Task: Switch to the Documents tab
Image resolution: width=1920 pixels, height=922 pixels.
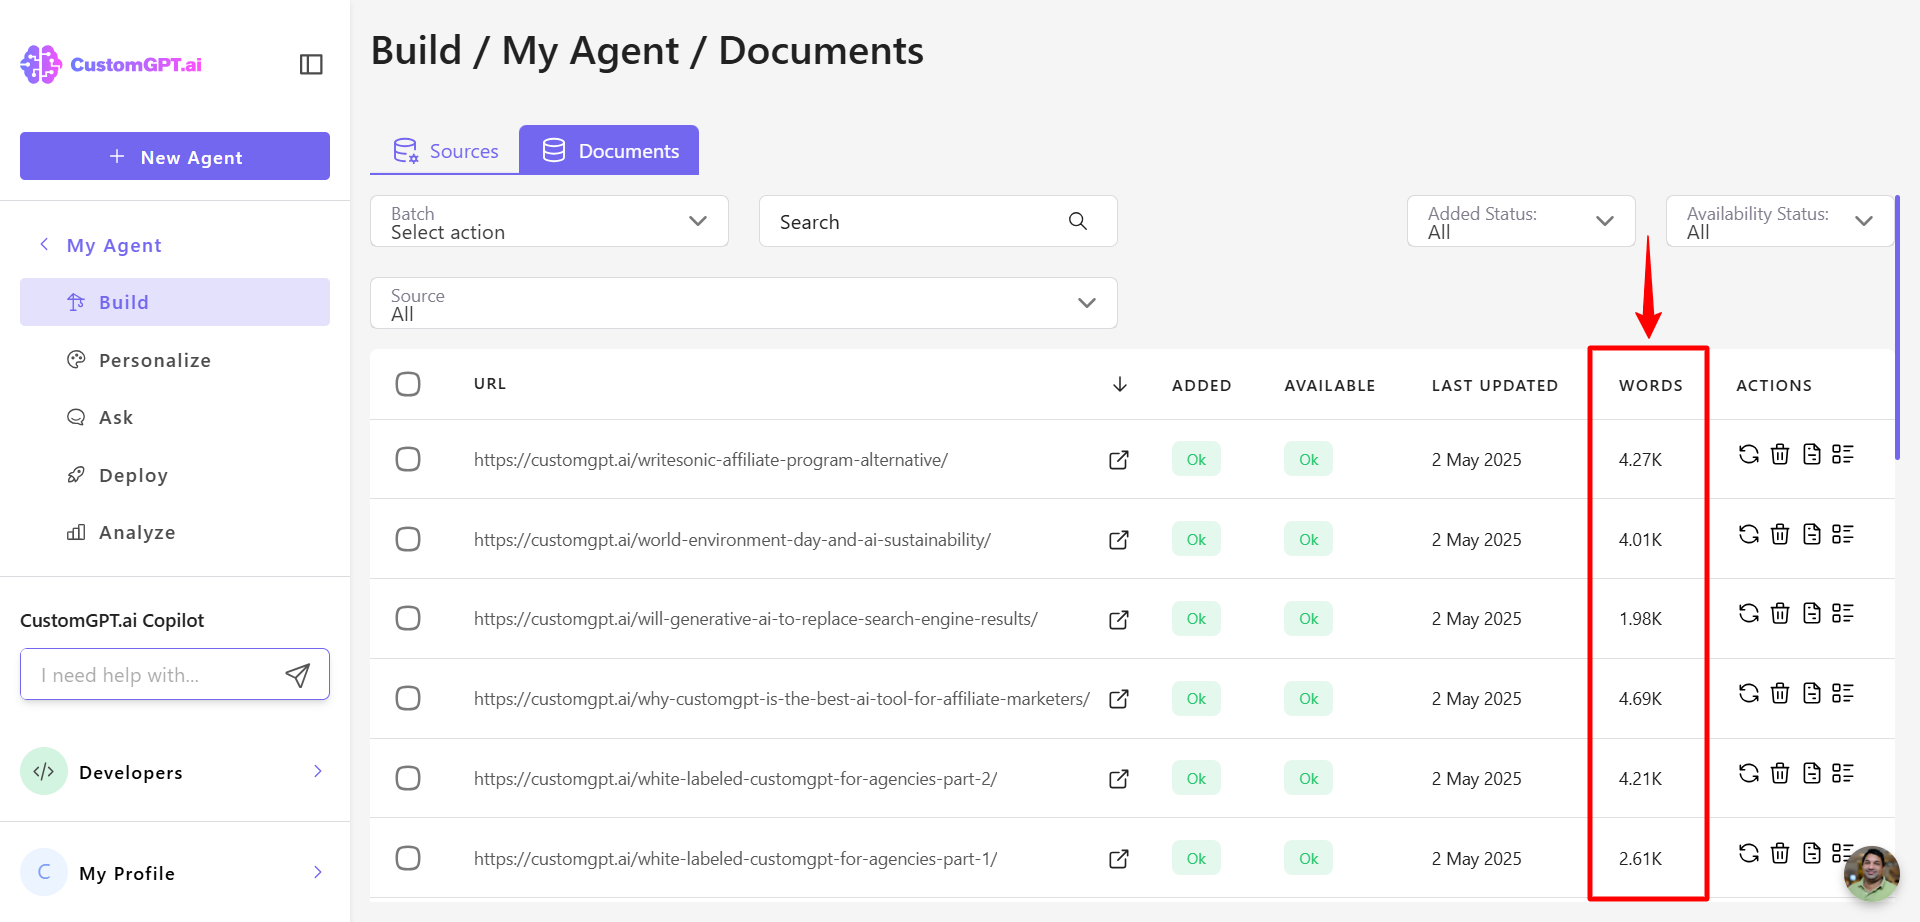Action: (x=609, y=150)
